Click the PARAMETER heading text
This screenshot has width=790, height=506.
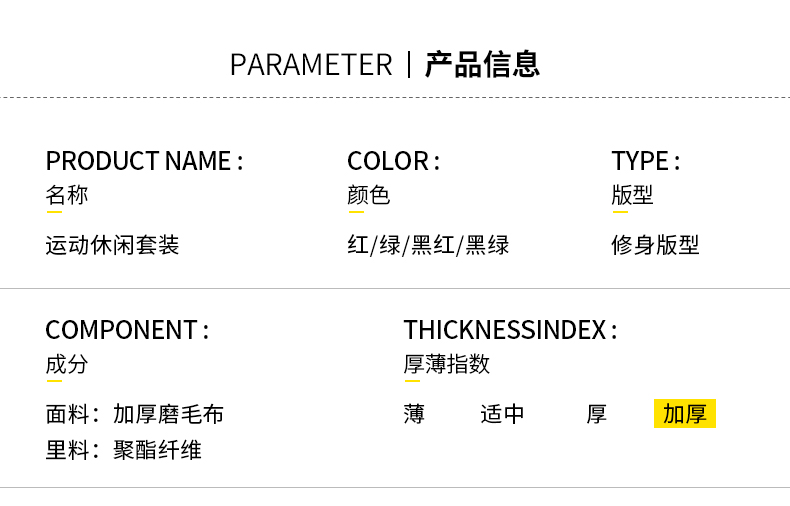coord(311,65)
